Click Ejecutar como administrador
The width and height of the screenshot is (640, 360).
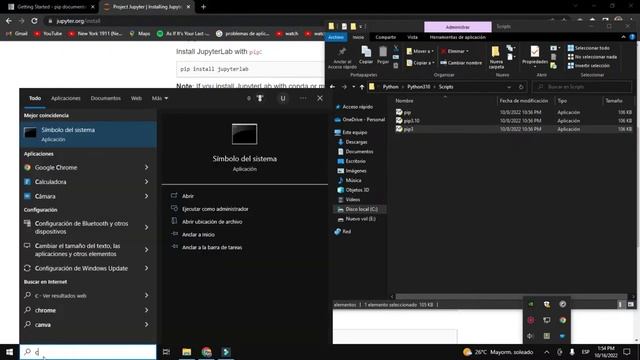point(215,209)
